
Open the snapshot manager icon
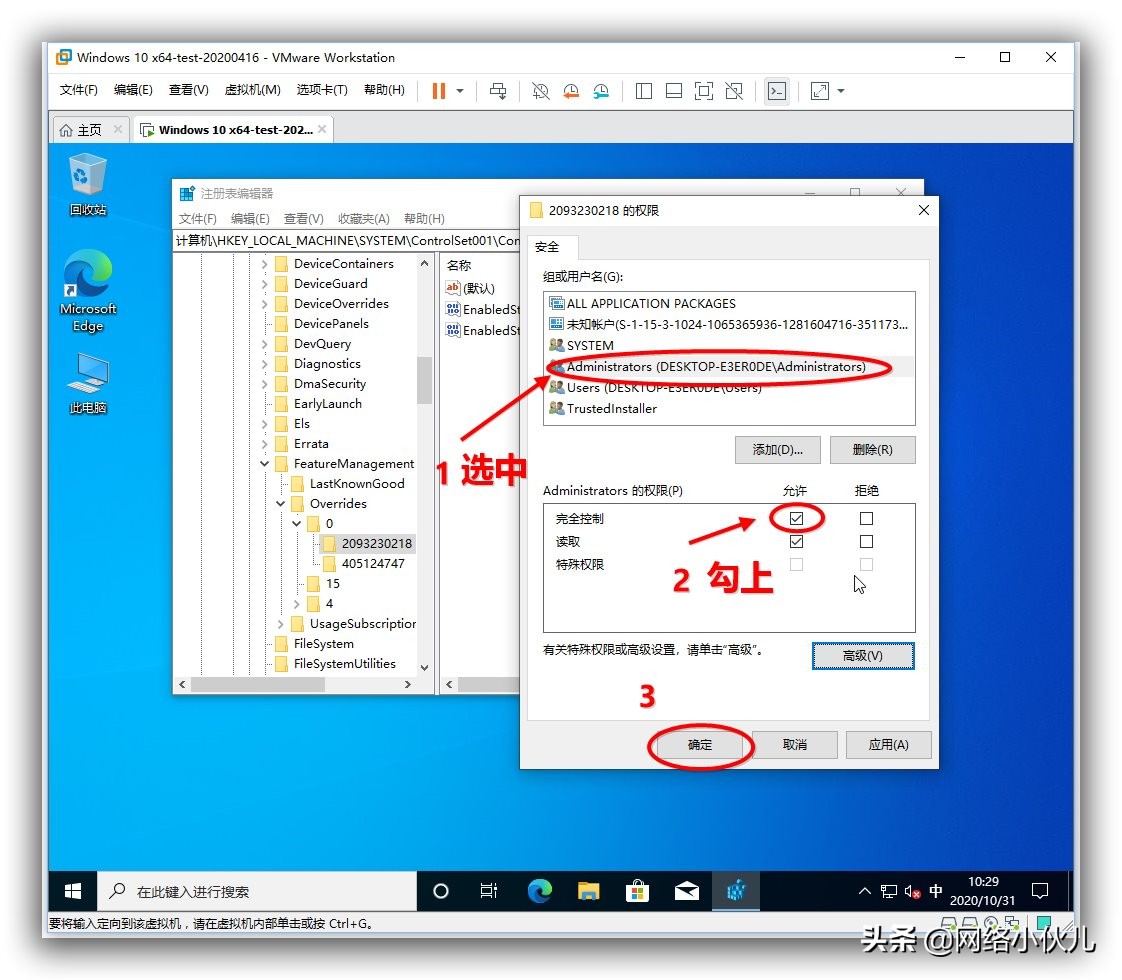601,91
